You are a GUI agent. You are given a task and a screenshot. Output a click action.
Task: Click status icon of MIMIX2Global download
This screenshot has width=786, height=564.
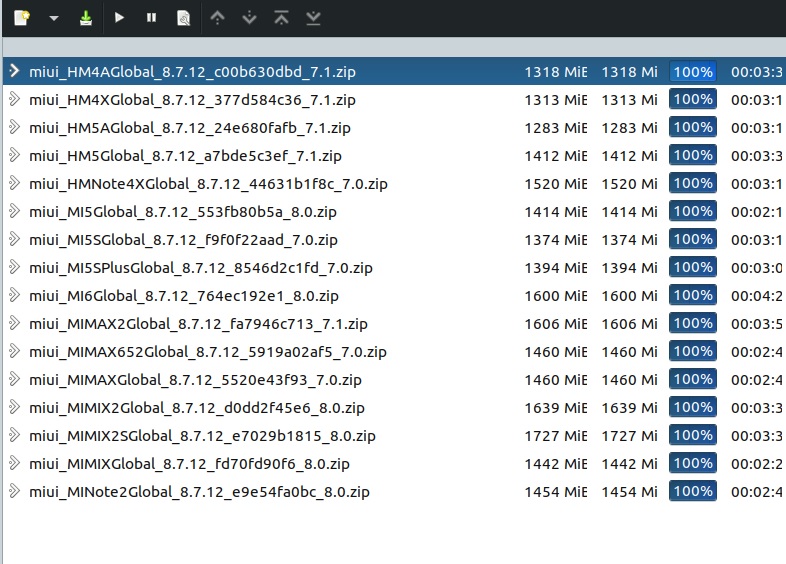pos(15,408)
